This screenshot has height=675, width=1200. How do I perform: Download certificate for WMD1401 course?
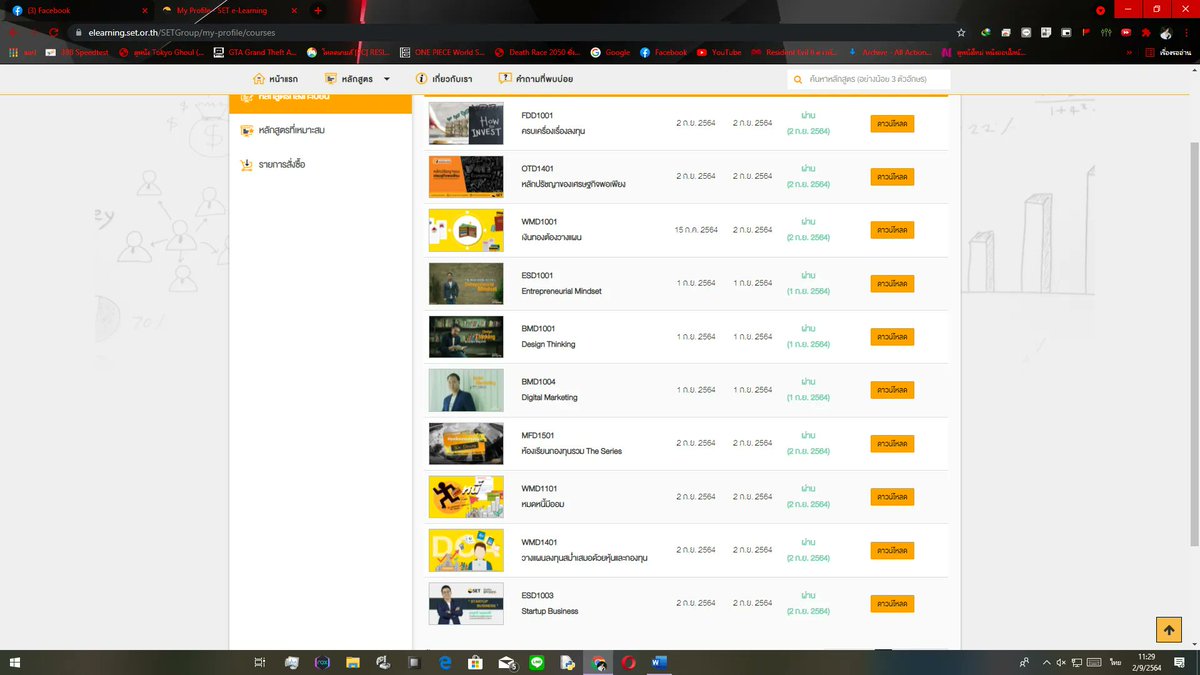point(892,550)
